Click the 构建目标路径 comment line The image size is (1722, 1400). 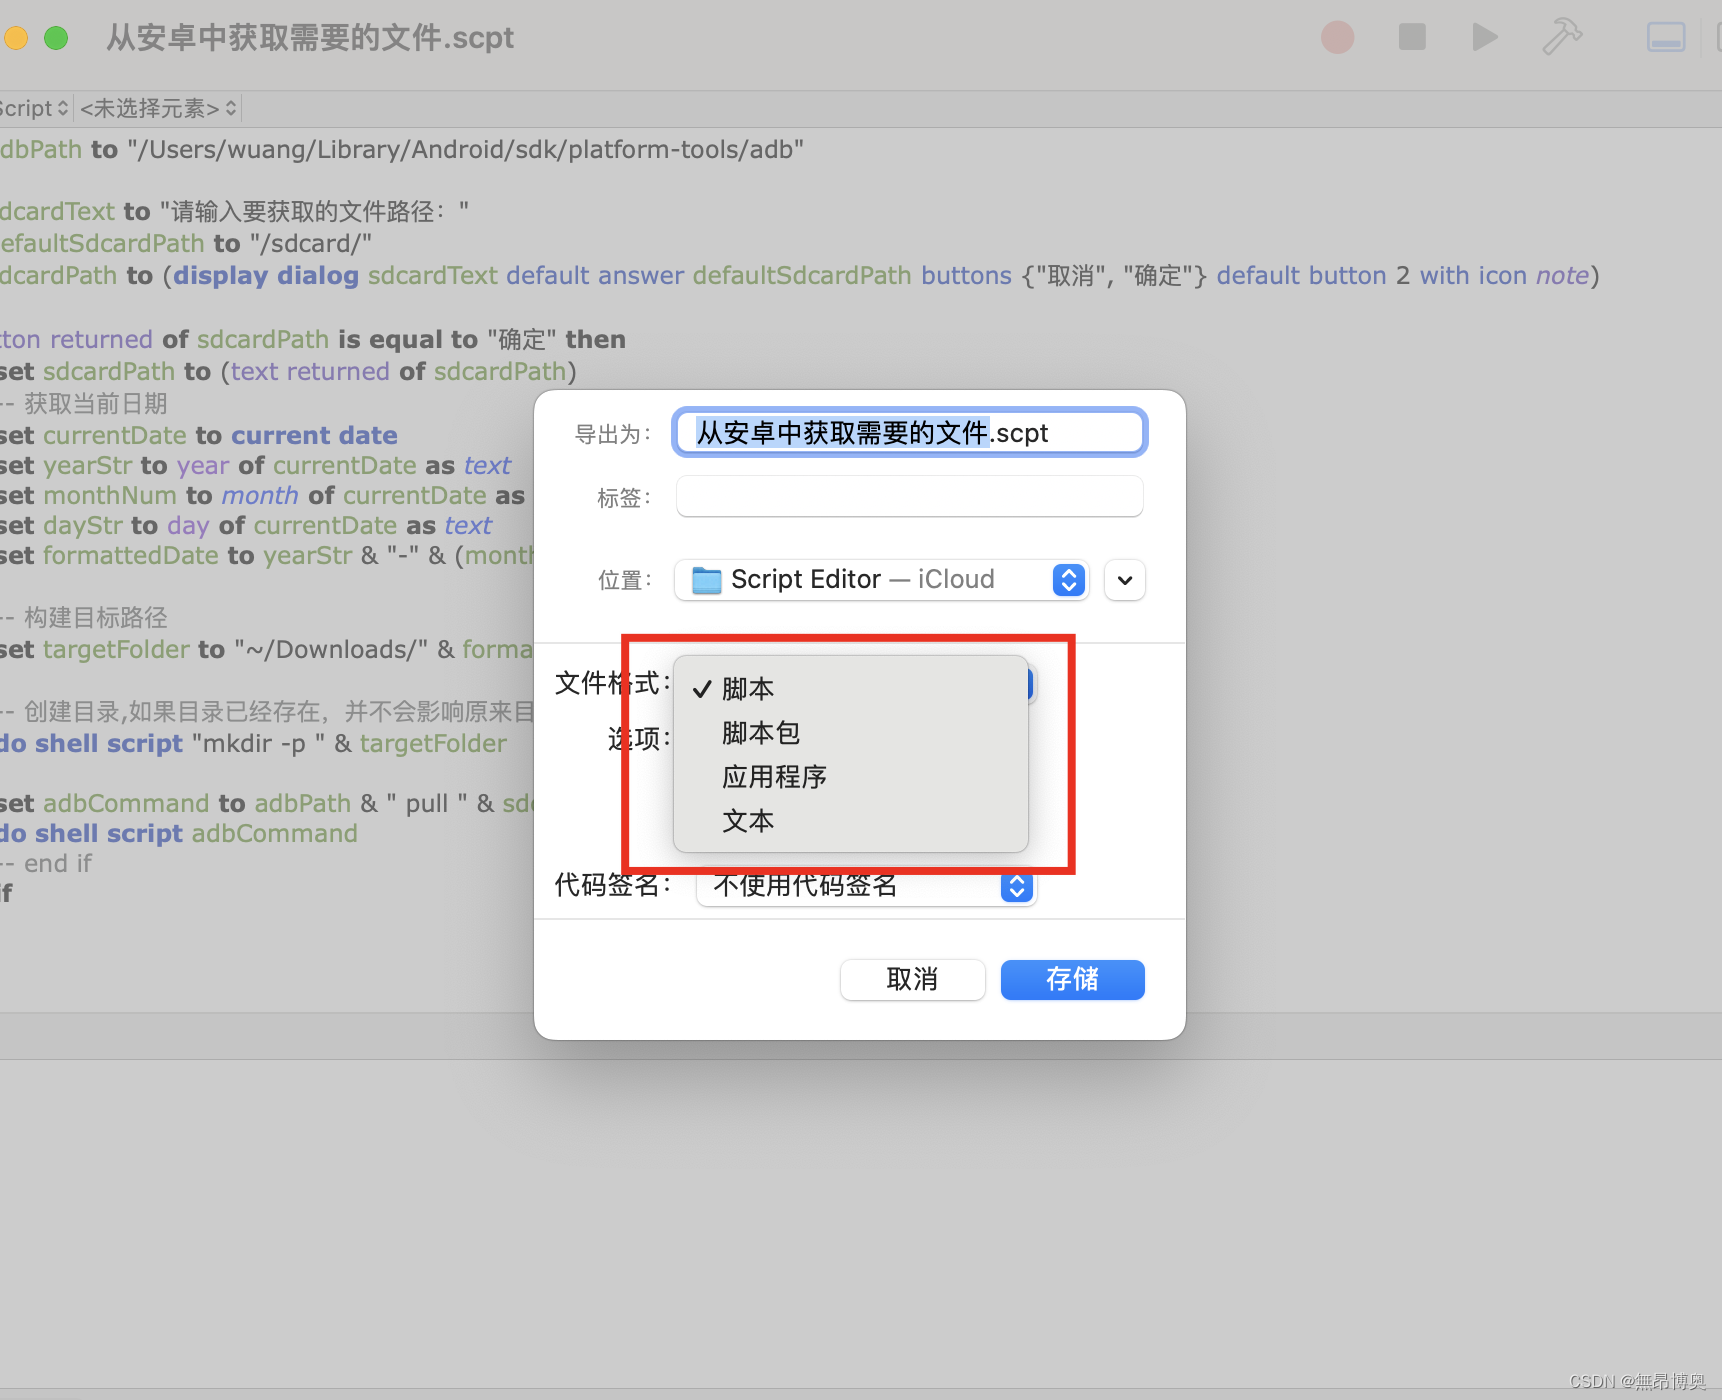tap(84, 618)
